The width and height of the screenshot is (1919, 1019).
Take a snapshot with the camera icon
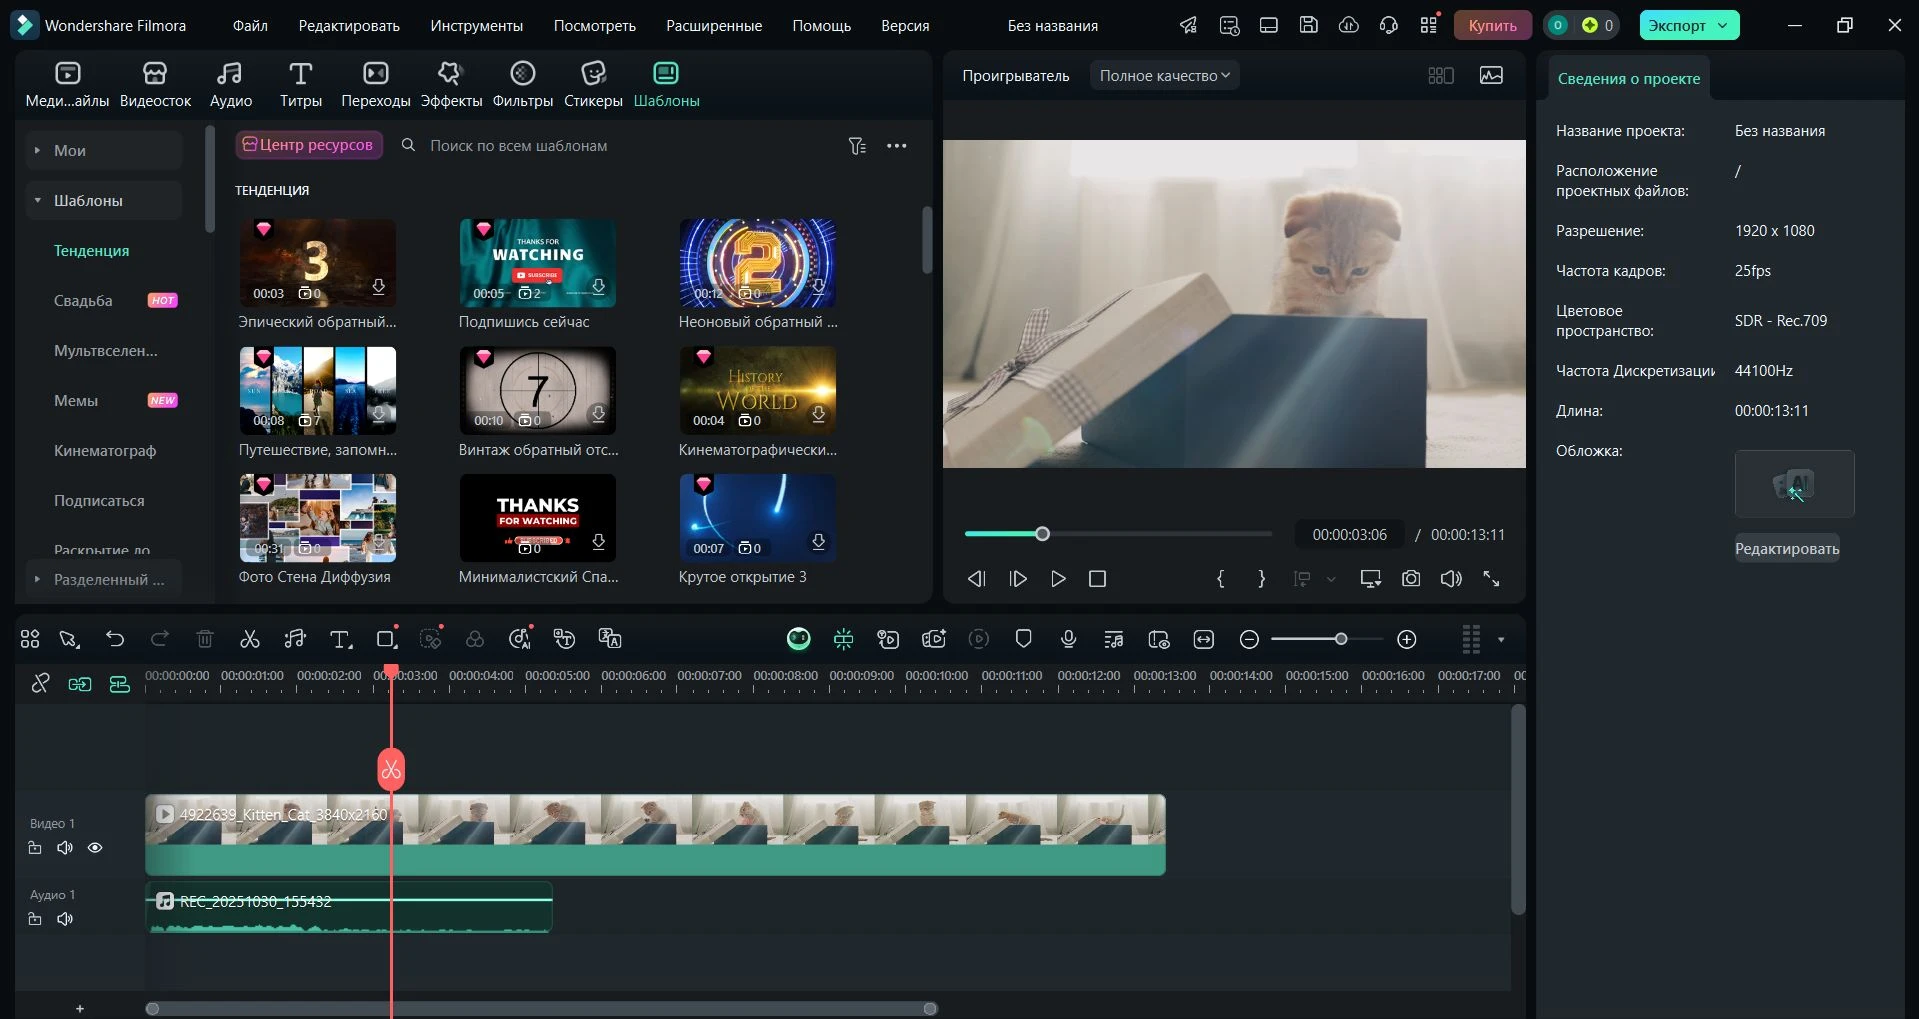click(1410, 579)
